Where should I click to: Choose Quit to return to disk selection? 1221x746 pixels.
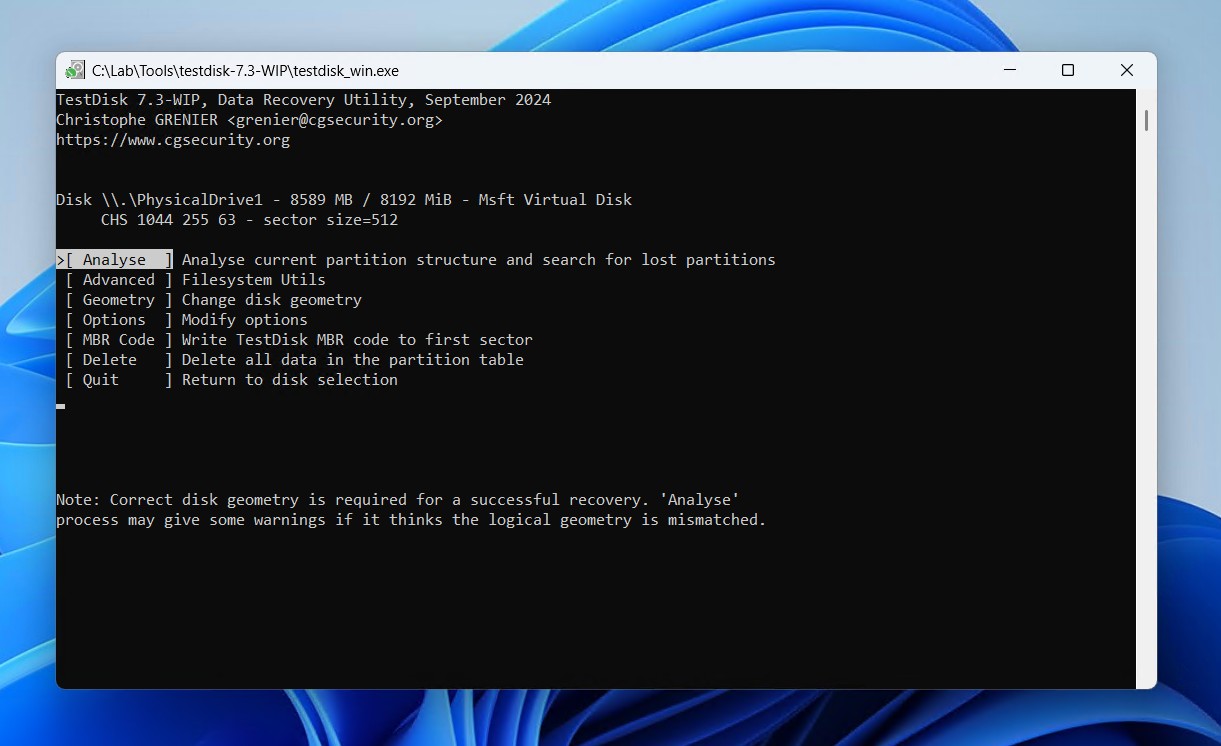[99, 379]
